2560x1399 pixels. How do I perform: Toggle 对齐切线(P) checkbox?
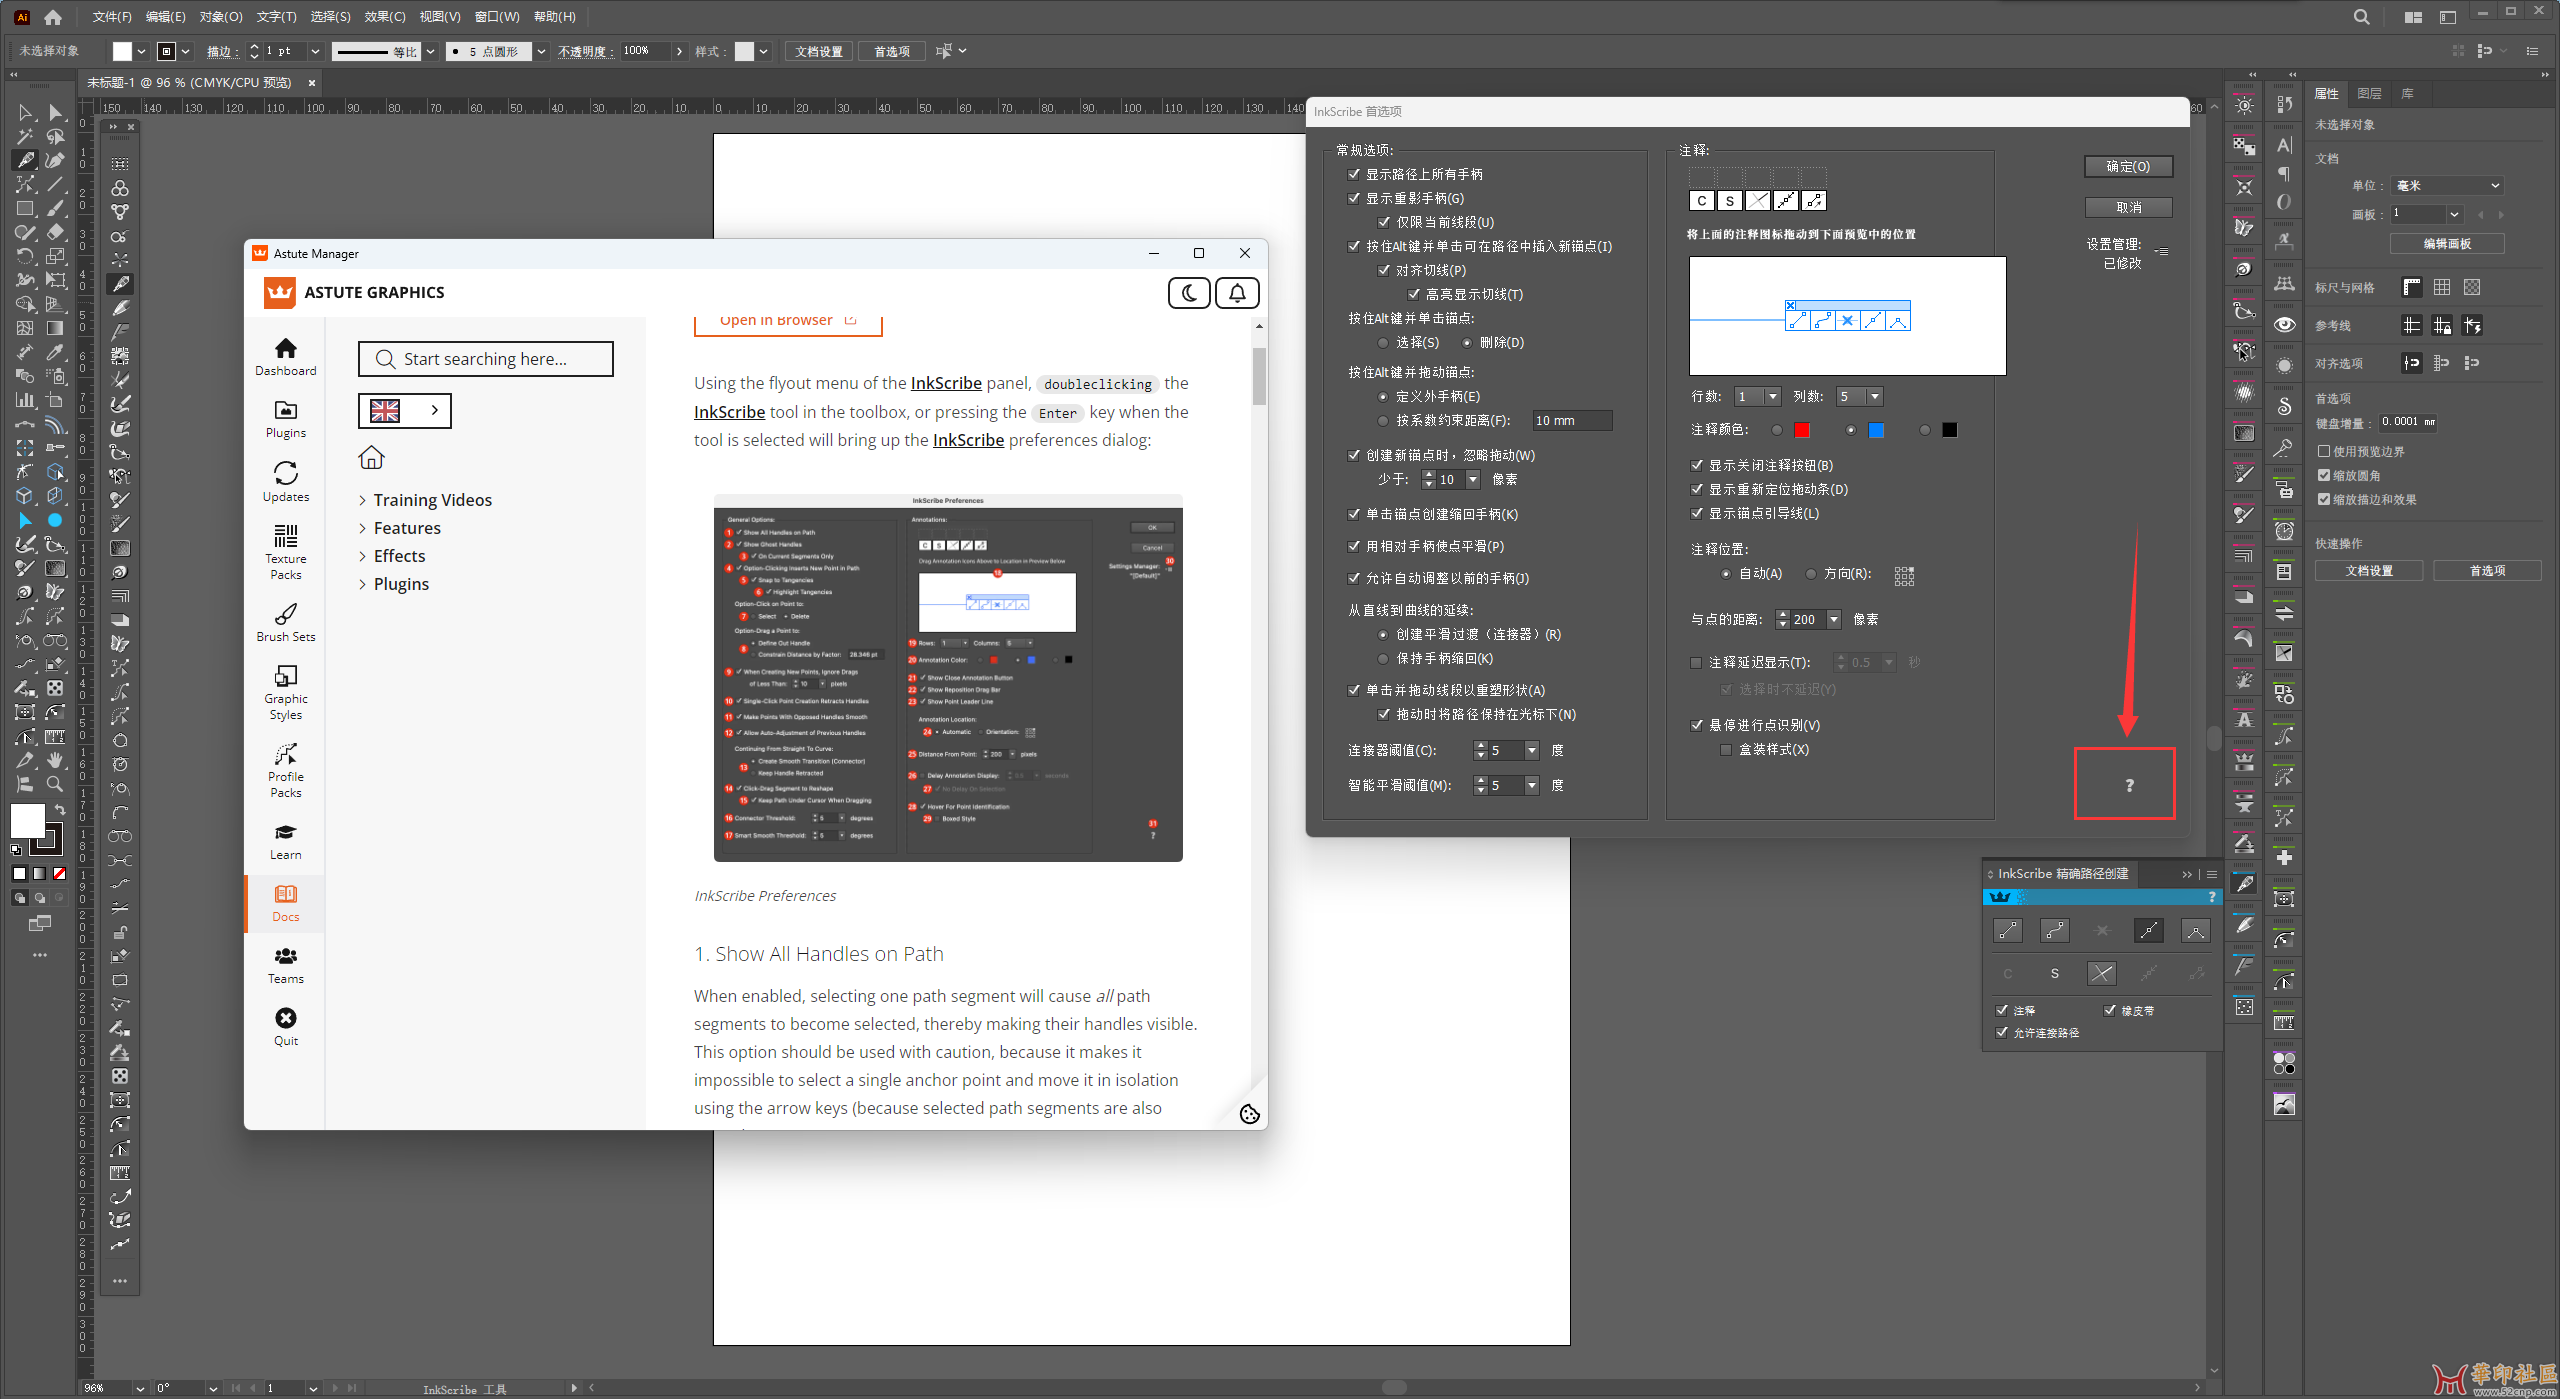[x=1384, y=270]
